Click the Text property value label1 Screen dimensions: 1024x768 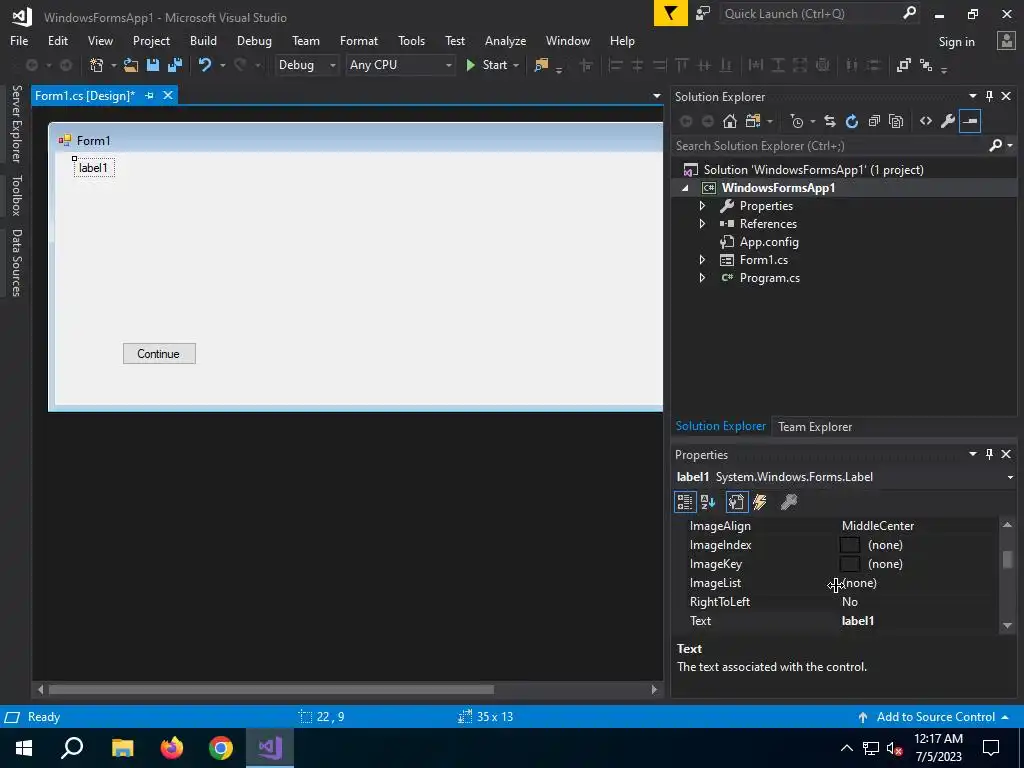[857, 620]
